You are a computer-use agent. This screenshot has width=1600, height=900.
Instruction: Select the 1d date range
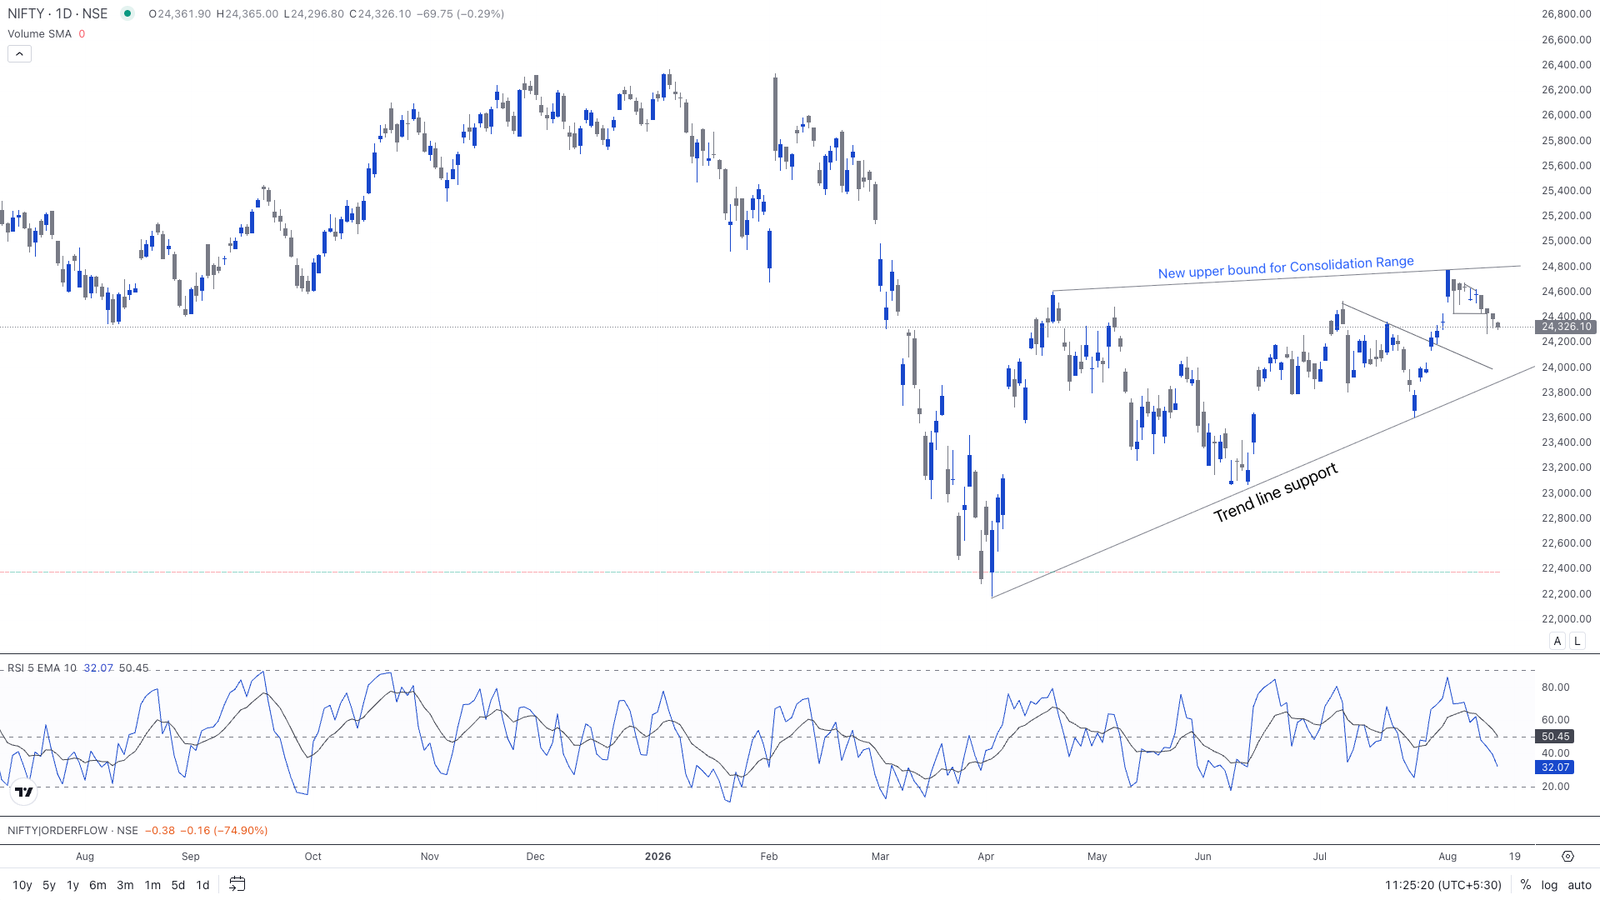pyautogui.click(x=203, y=885)
